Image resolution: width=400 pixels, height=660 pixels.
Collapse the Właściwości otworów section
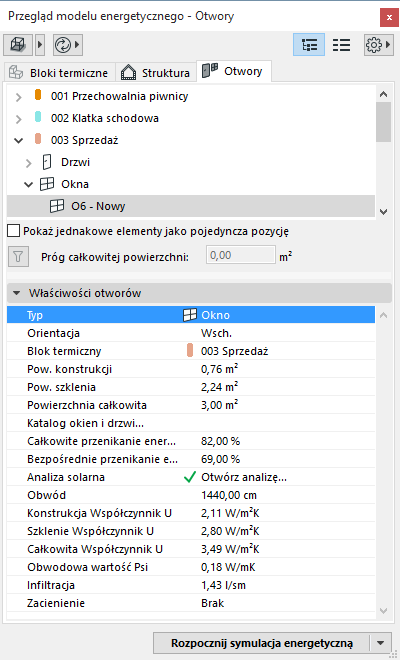pyautogui.click(x=16, y=293)
